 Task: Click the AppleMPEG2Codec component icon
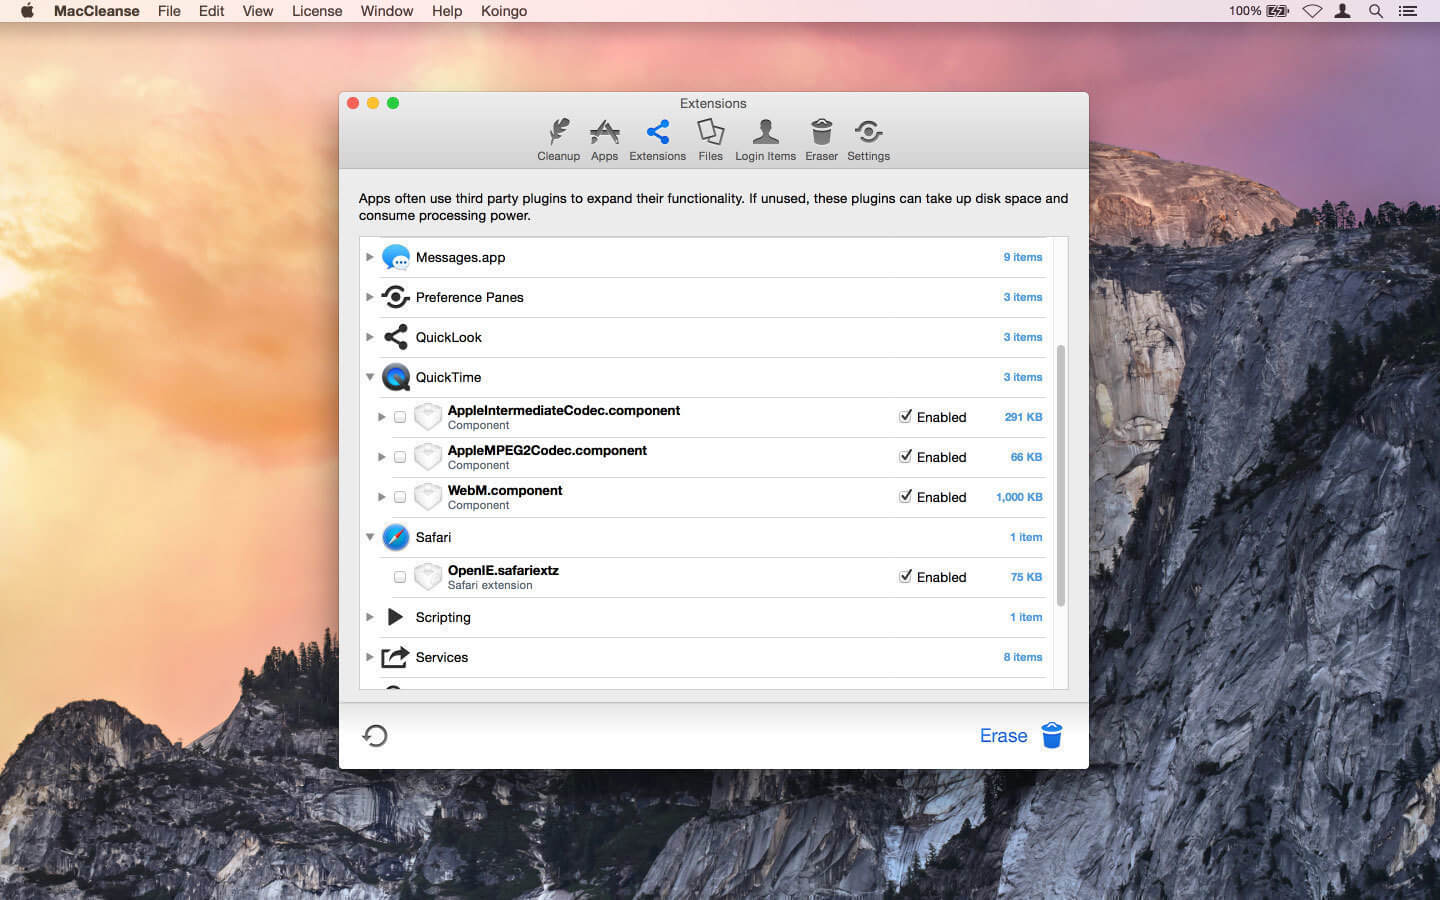coord(428,457)
